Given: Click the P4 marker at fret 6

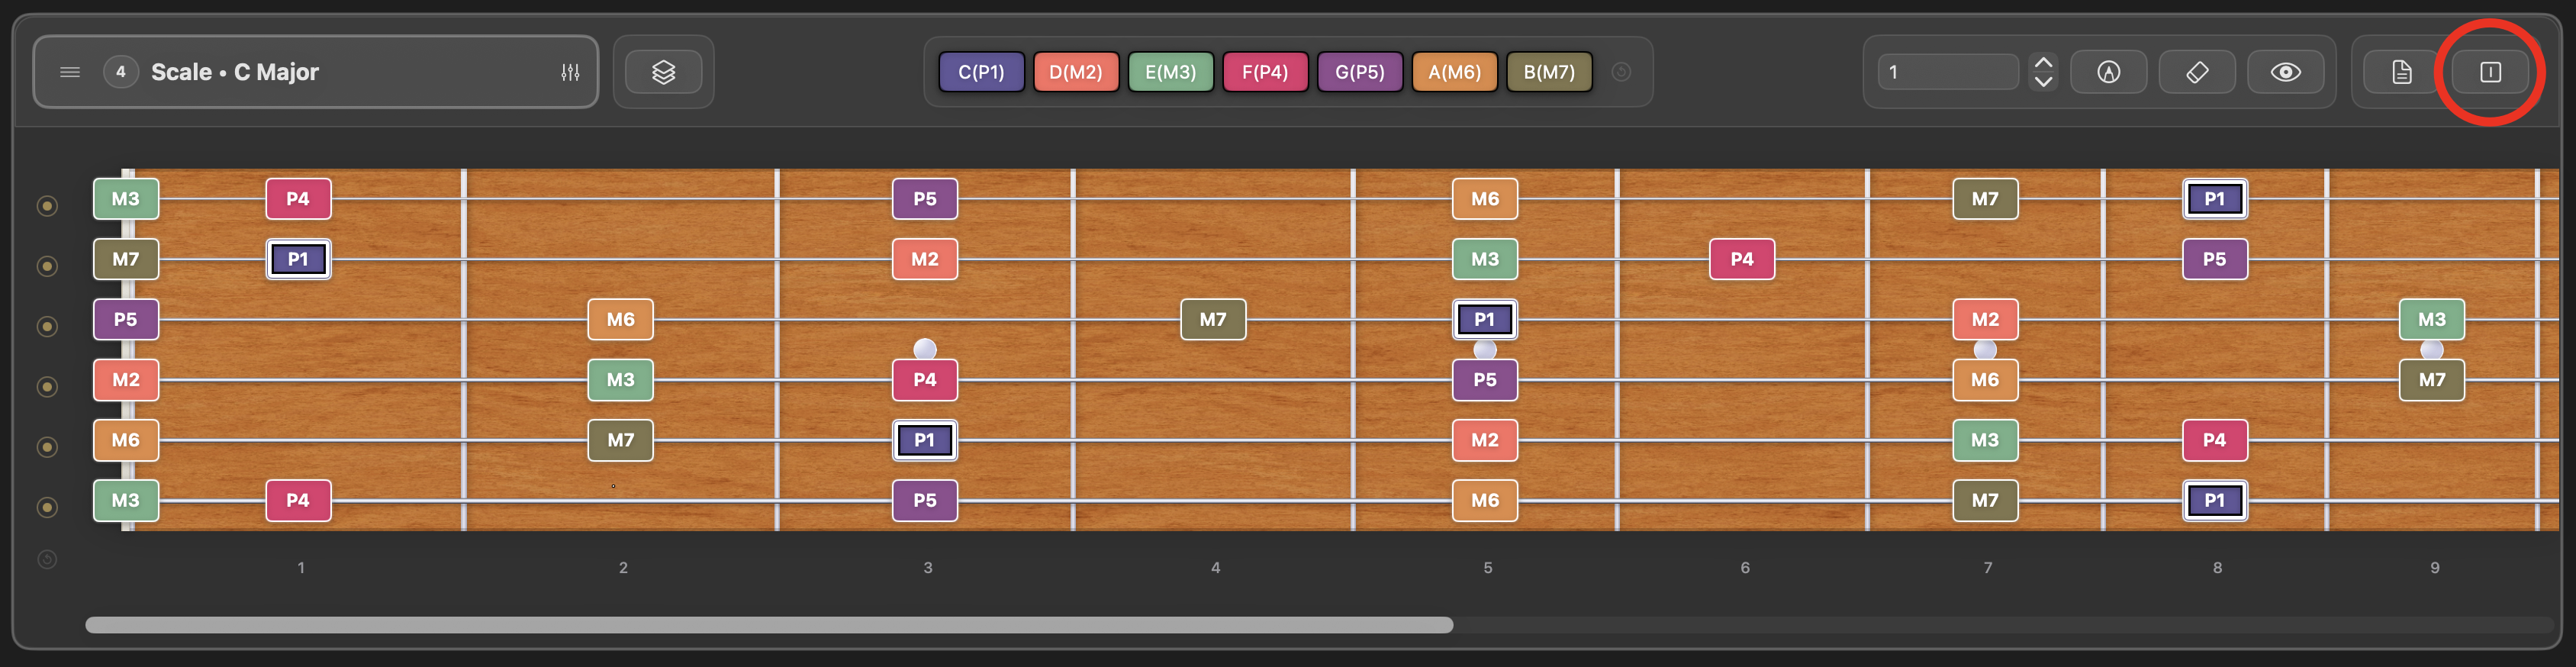Looking at the screenshot, I should tap(1742, 259).
